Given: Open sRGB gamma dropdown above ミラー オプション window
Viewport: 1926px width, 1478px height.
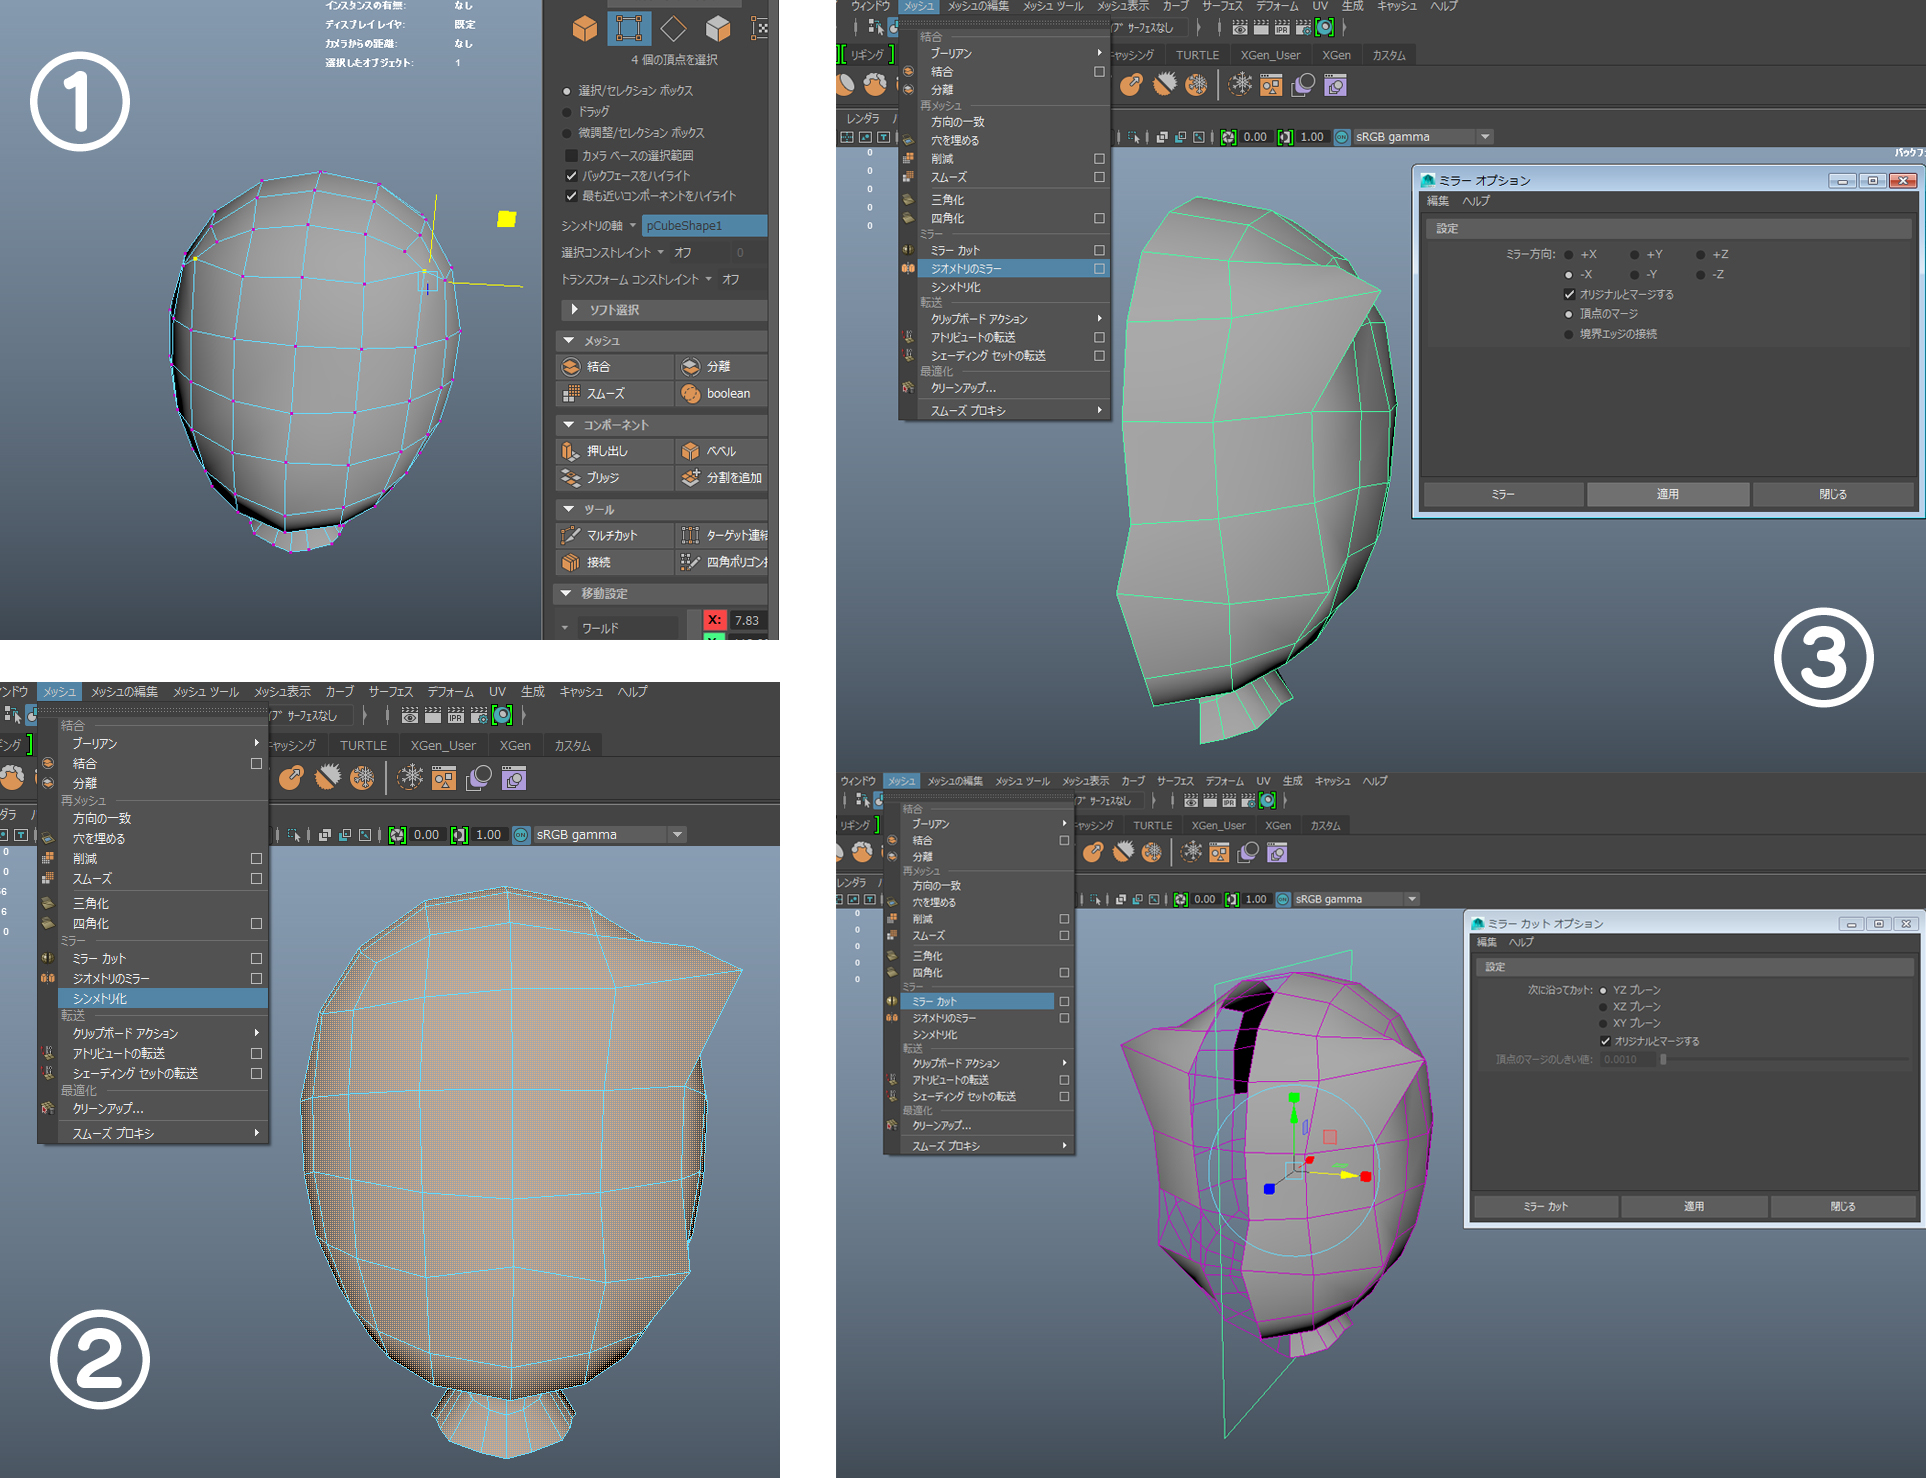Looking at the screenshot, I should click(1484, 137).
